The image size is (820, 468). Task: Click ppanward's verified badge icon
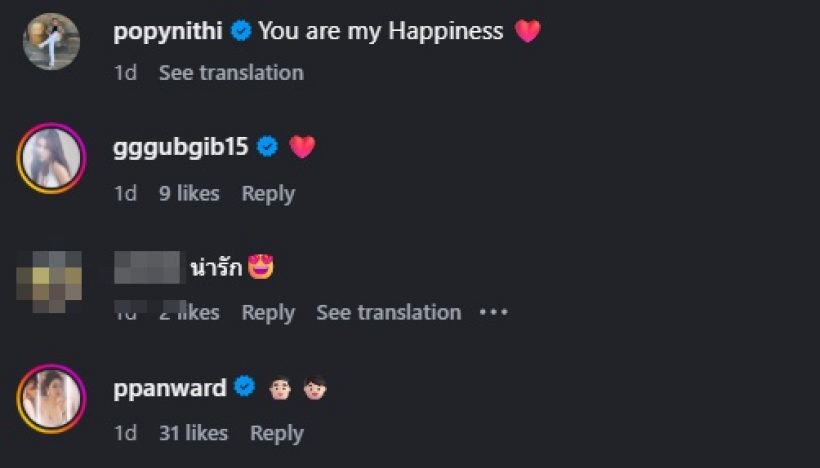coord(245,387)
